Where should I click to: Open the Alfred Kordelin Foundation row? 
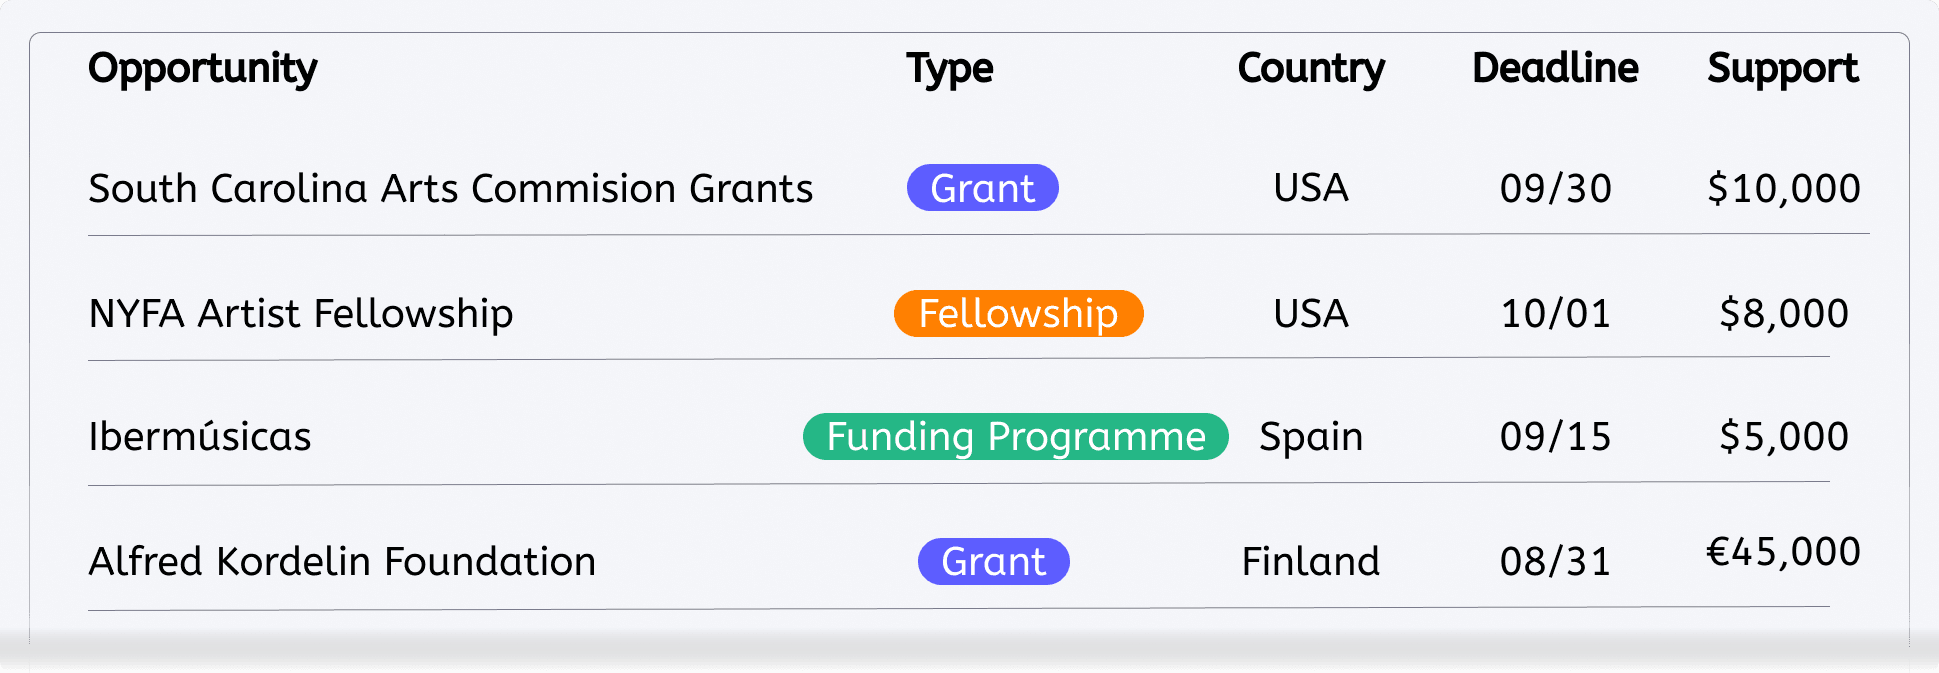coord(342,562)
